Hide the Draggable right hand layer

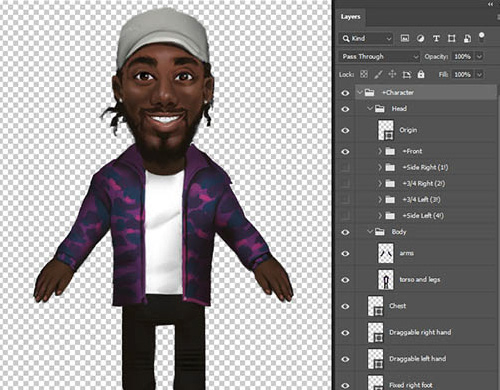[345, 333]
